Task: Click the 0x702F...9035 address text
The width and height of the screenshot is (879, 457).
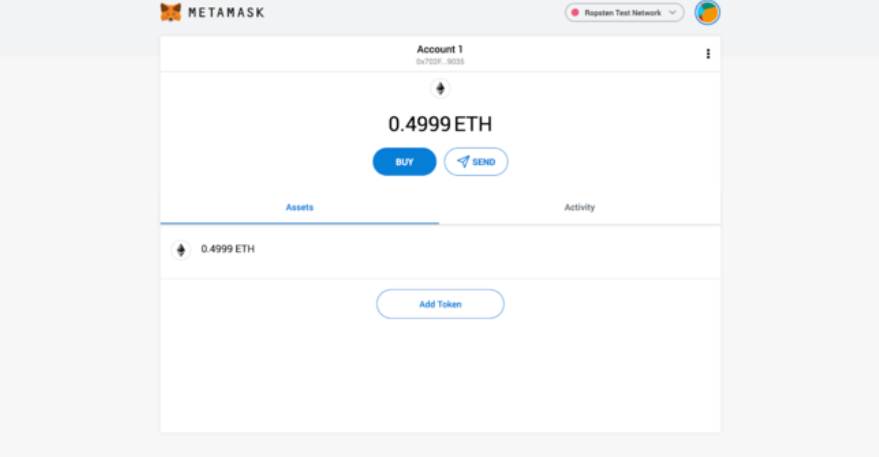Action: tap(440, 62)
